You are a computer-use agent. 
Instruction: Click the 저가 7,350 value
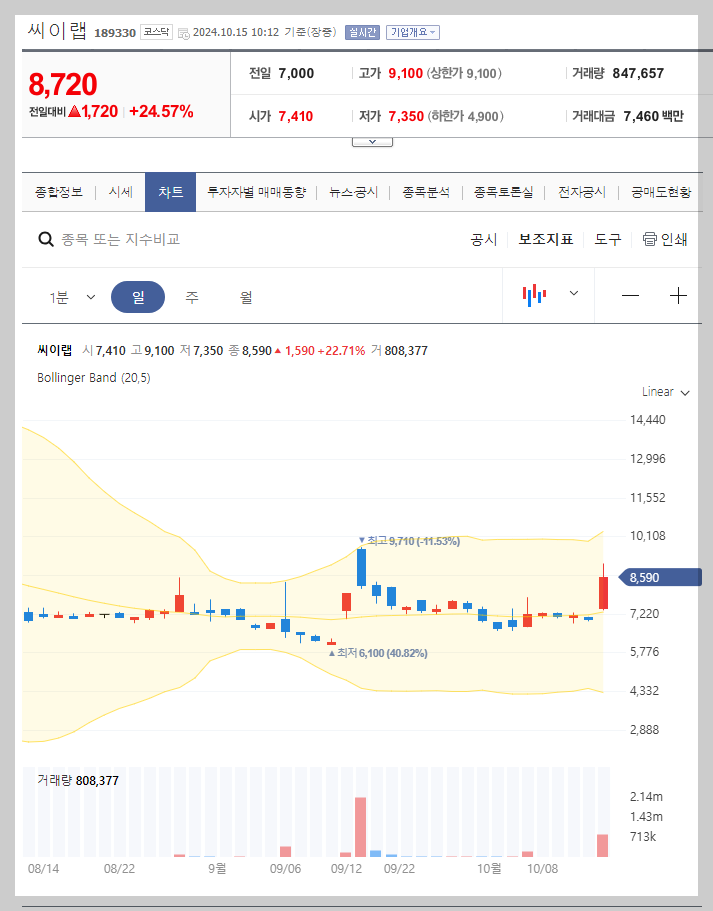coord(406,116)
